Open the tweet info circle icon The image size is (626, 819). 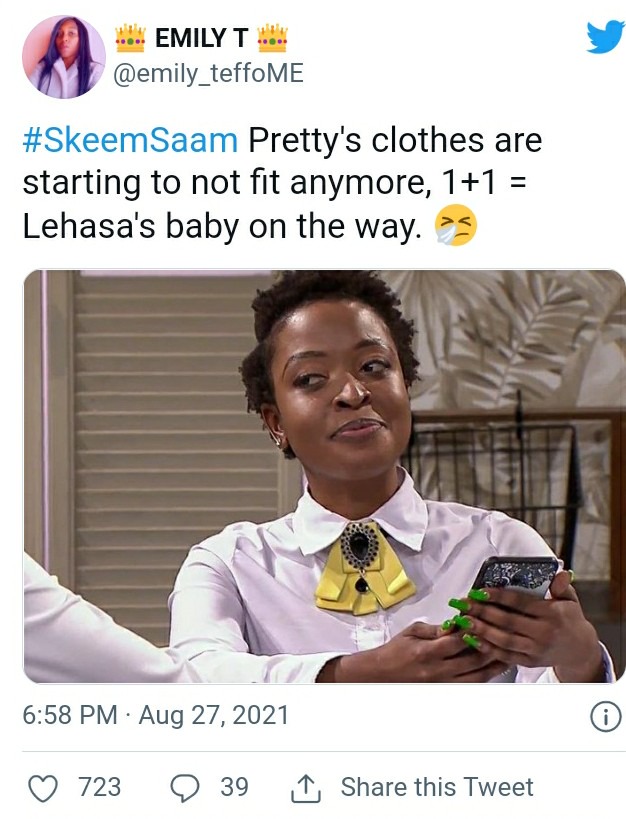point(606,716)
